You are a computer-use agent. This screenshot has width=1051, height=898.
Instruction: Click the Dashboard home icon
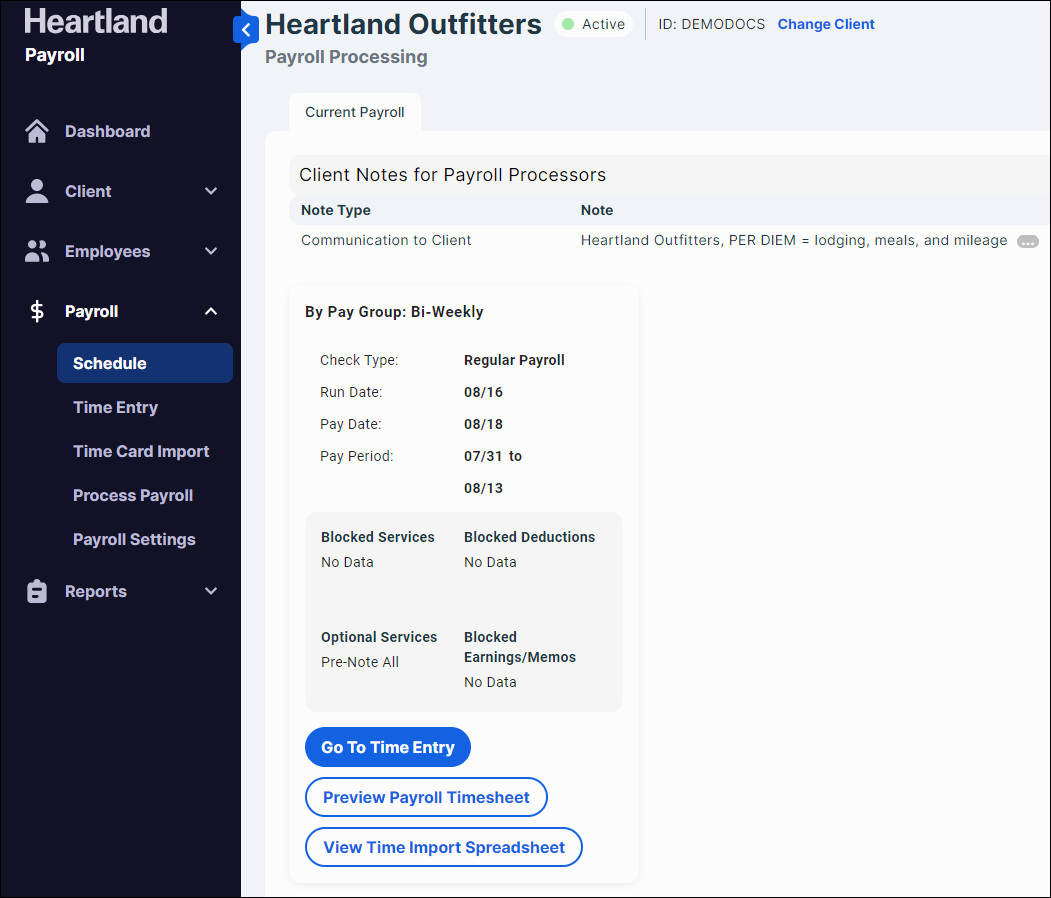point(37,131)
